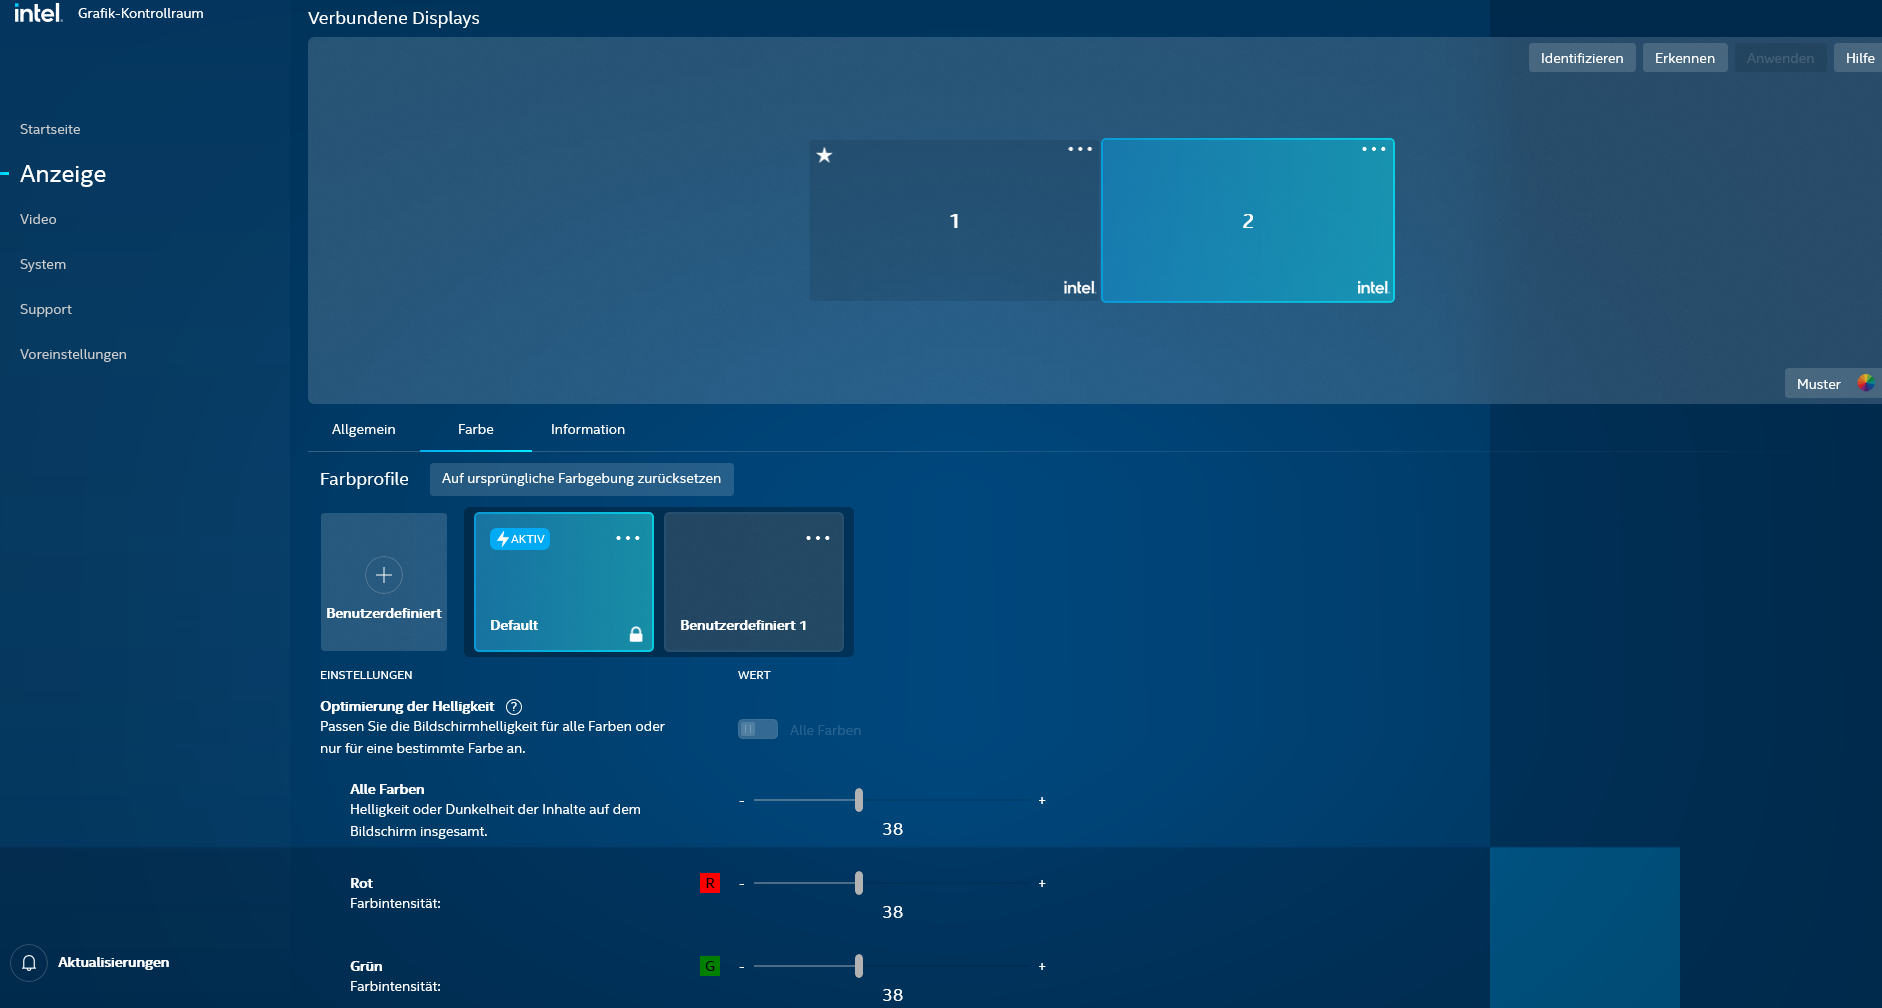Click the Intel logo in the top-left corner
The width and height of the screenshot is (1882, 1008).
click(38, 13)
